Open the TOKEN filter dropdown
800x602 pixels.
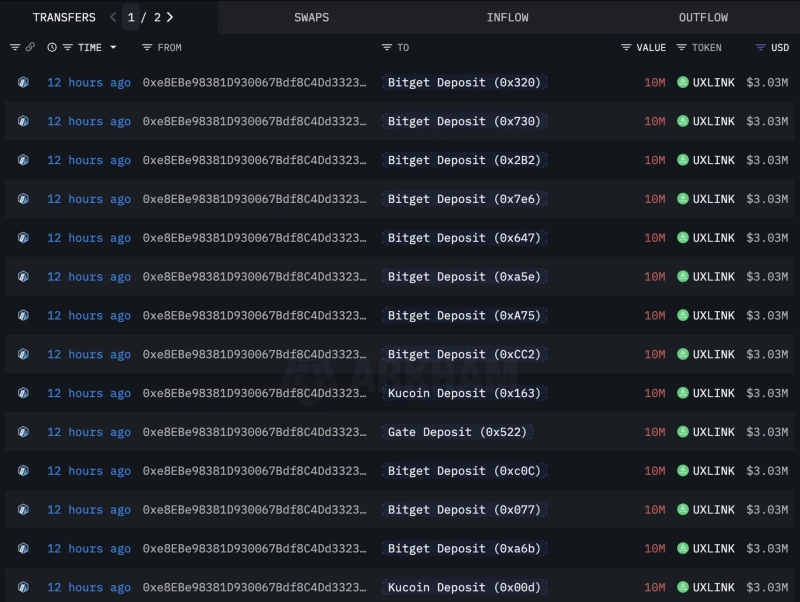682,47
